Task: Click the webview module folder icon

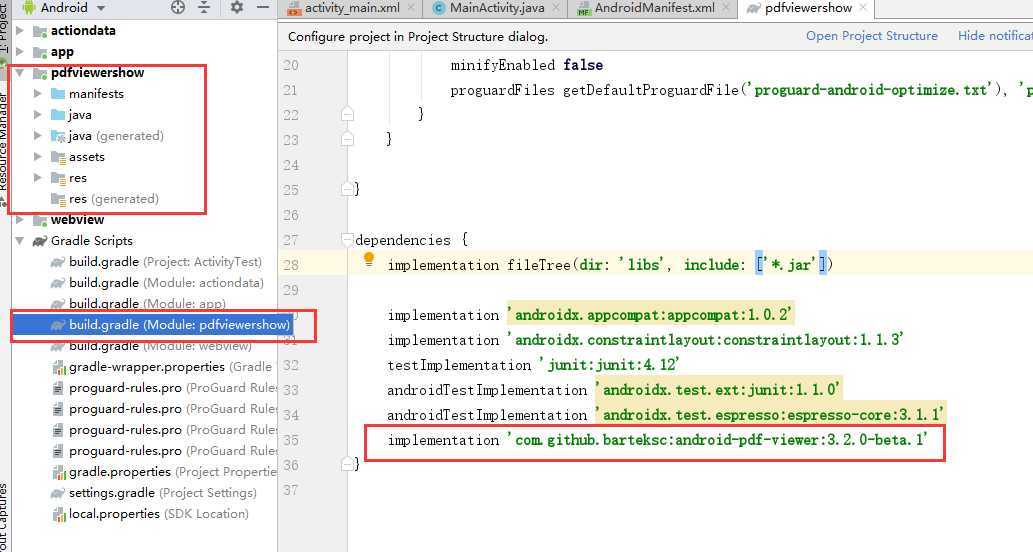Action: (x=40, y=220)
